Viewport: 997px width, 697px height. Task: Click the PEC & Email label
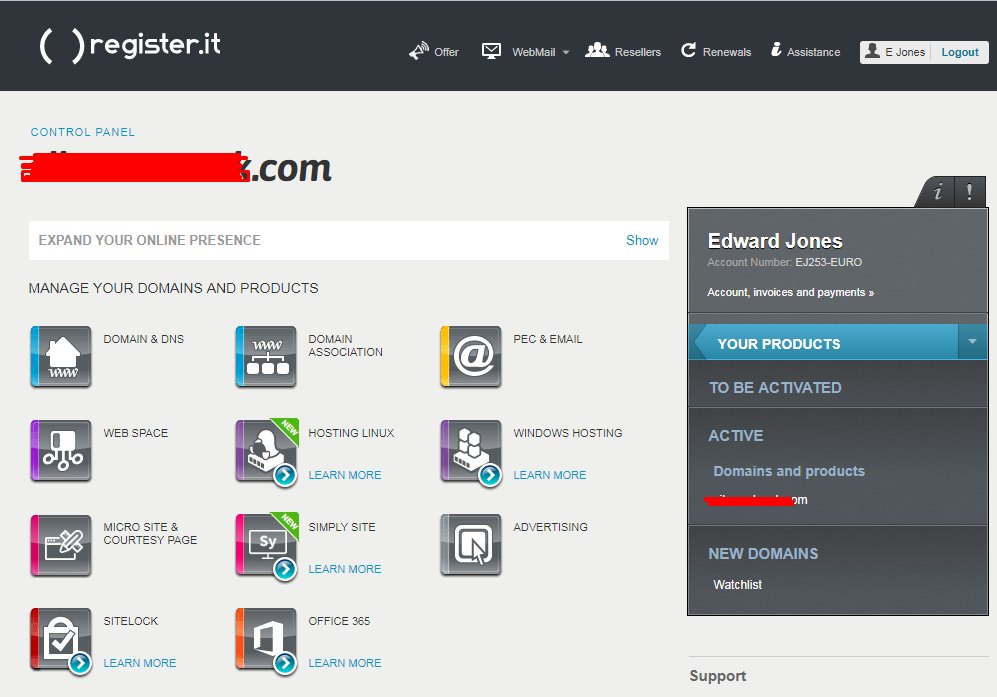[x=547, y=339]
